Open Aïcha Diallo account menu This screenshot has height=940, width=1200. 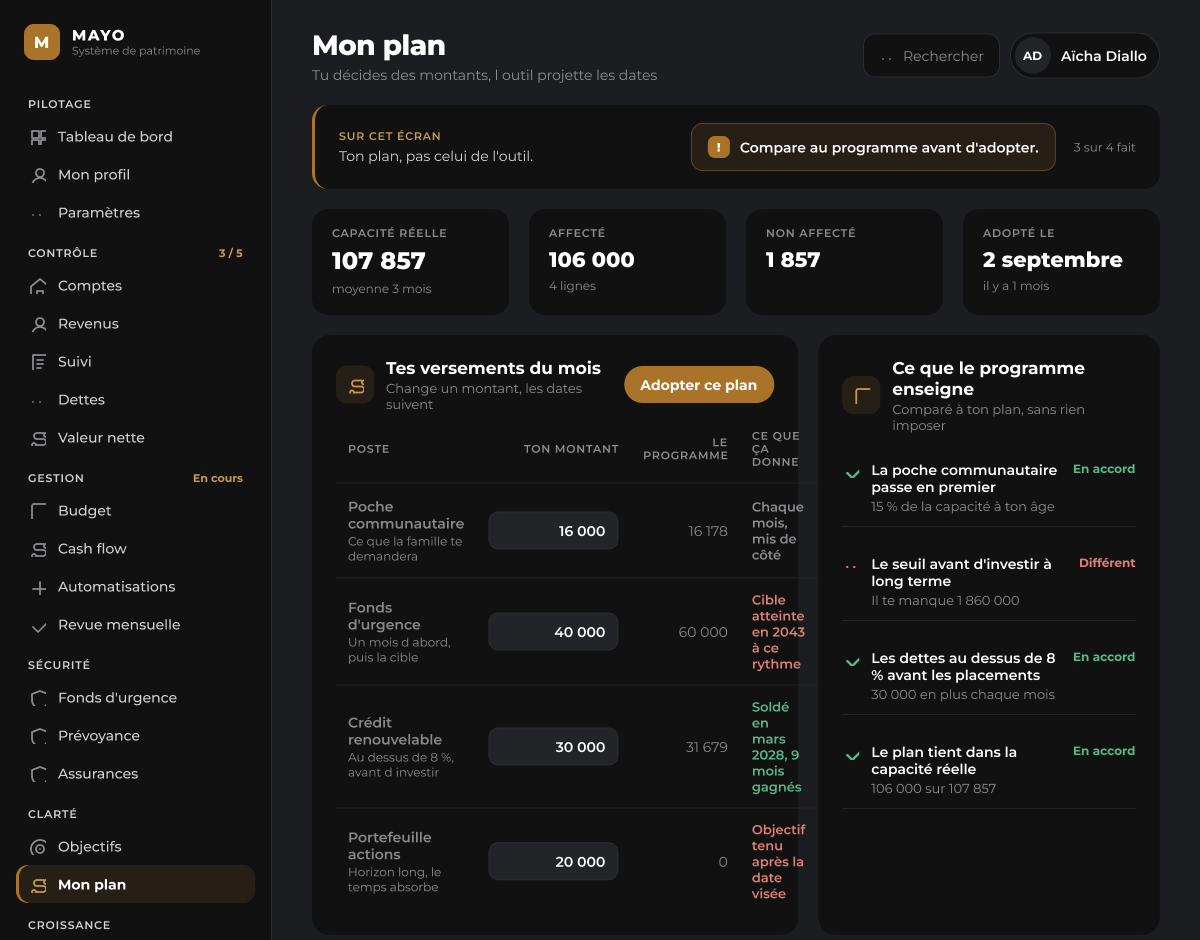click(x=1085, y=56)
